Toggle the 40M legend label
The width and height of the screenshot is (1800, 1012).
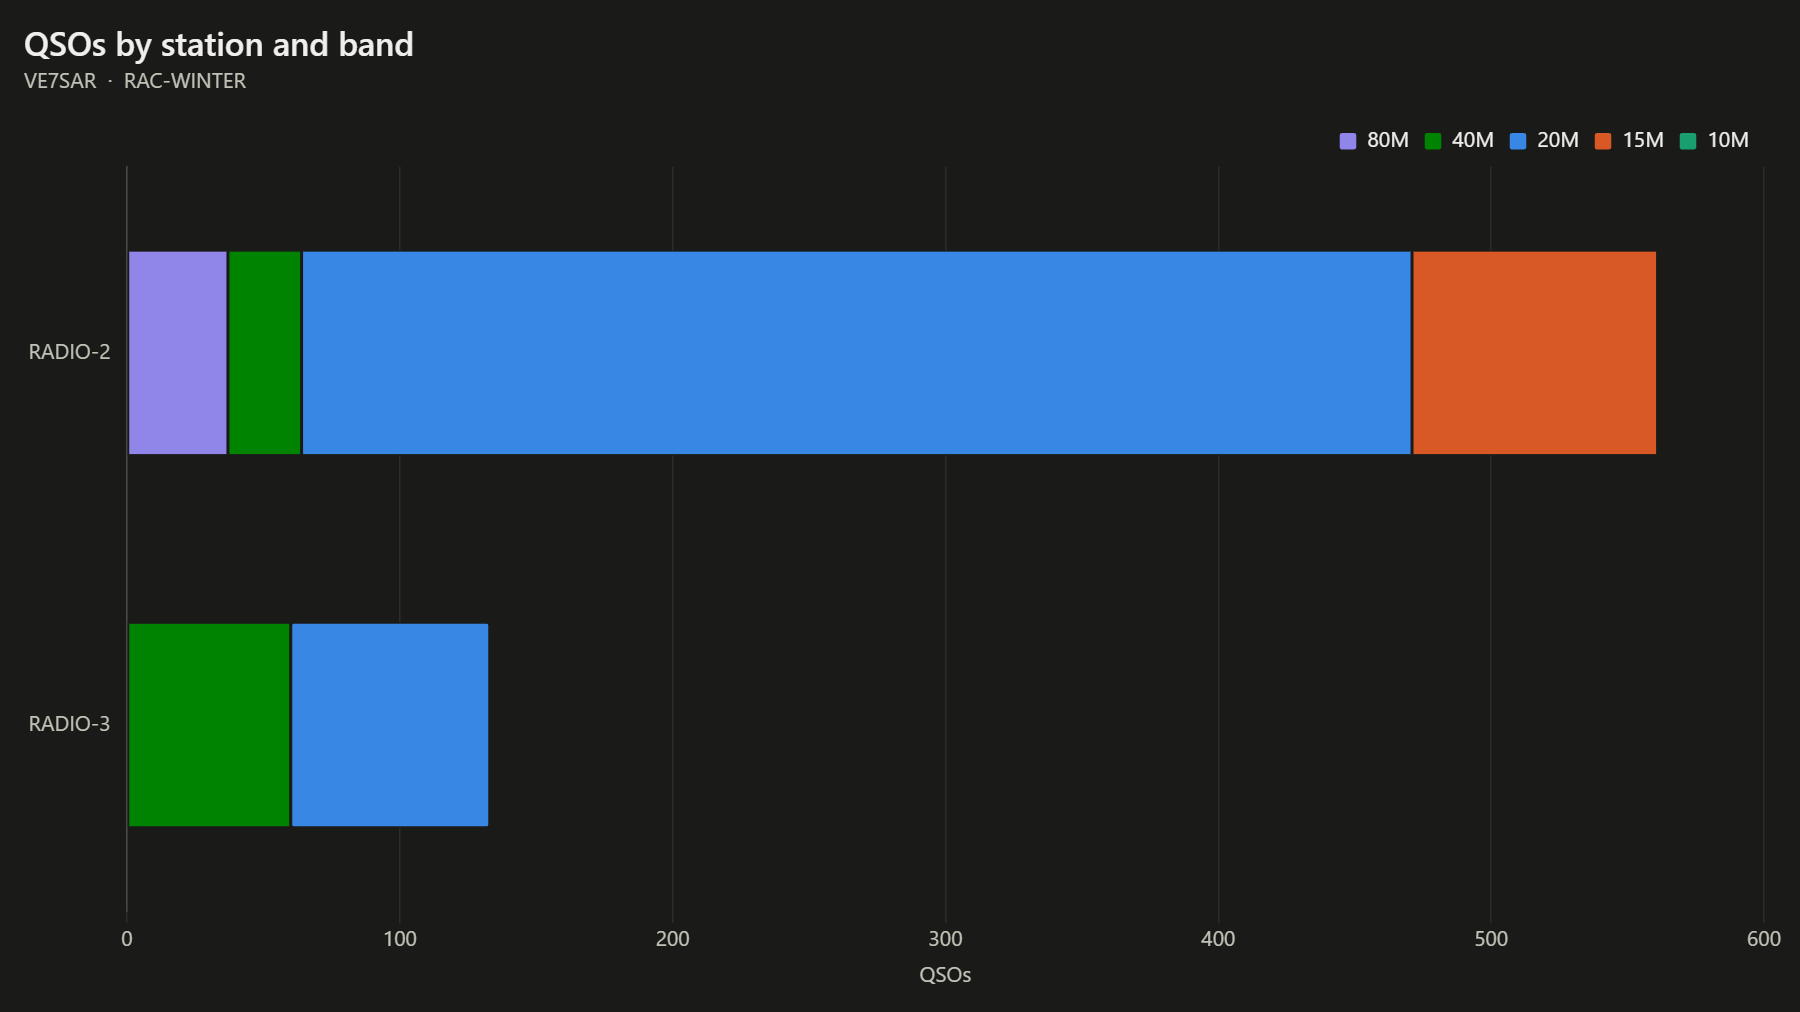[1473, 140]
